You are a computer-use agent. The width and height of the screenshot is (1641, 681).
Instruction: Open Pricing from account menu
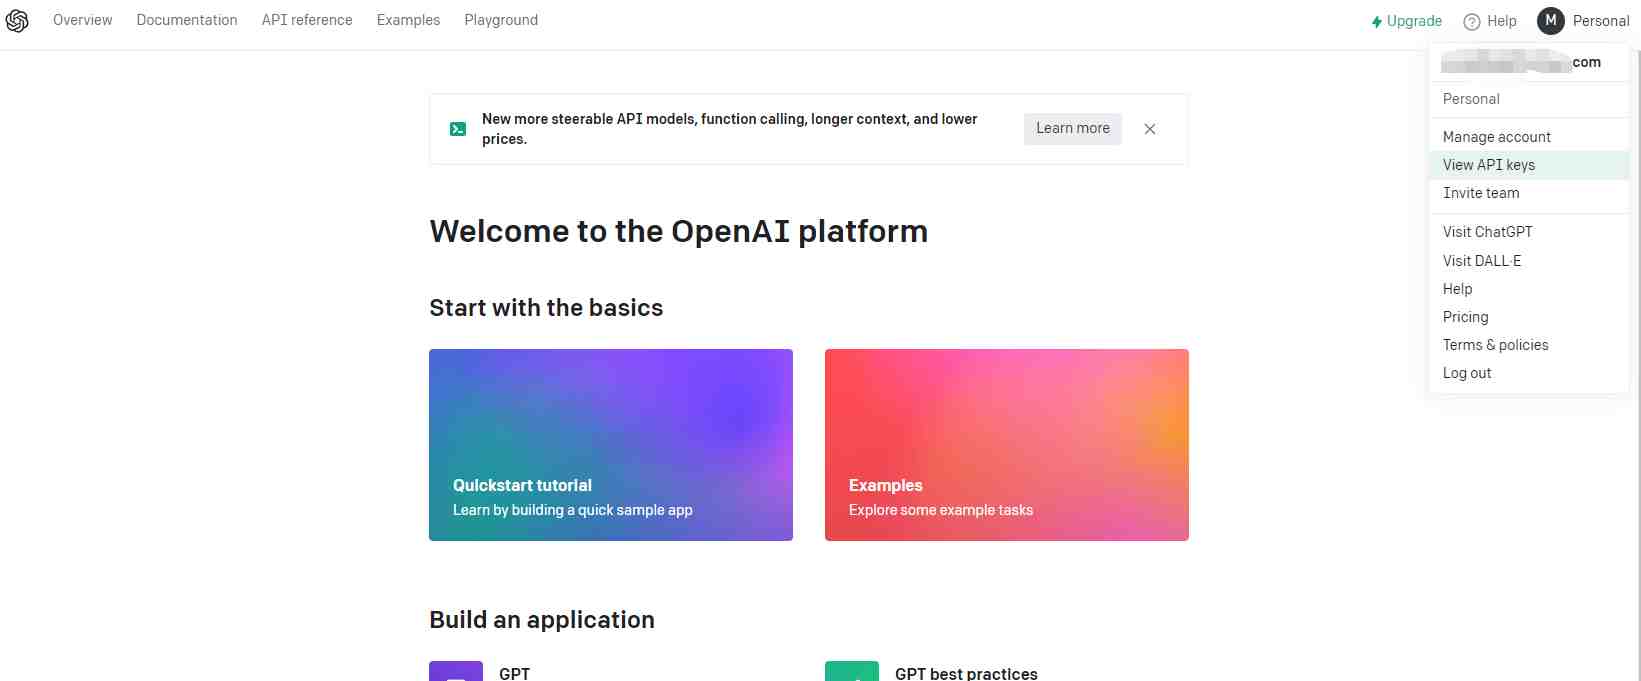tap(1529, 317)
